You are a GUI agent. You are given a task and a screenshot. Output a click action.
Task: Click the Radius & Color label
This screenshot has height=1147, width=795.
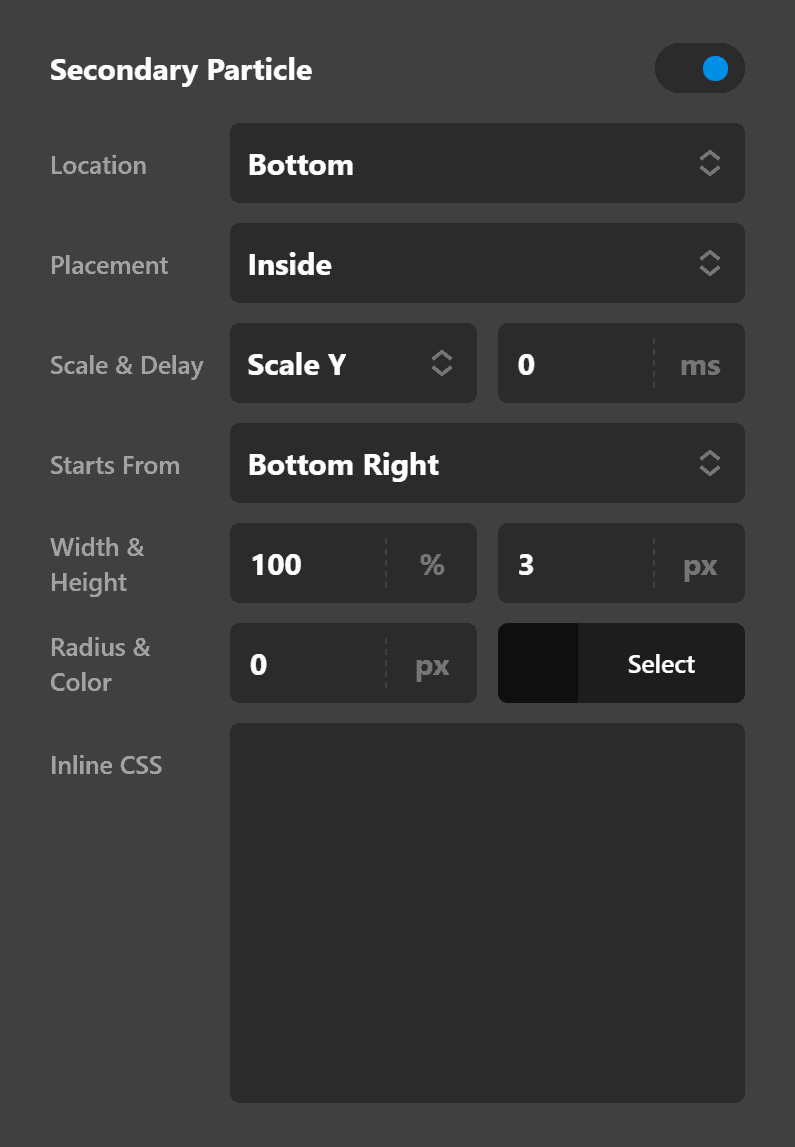100,663
